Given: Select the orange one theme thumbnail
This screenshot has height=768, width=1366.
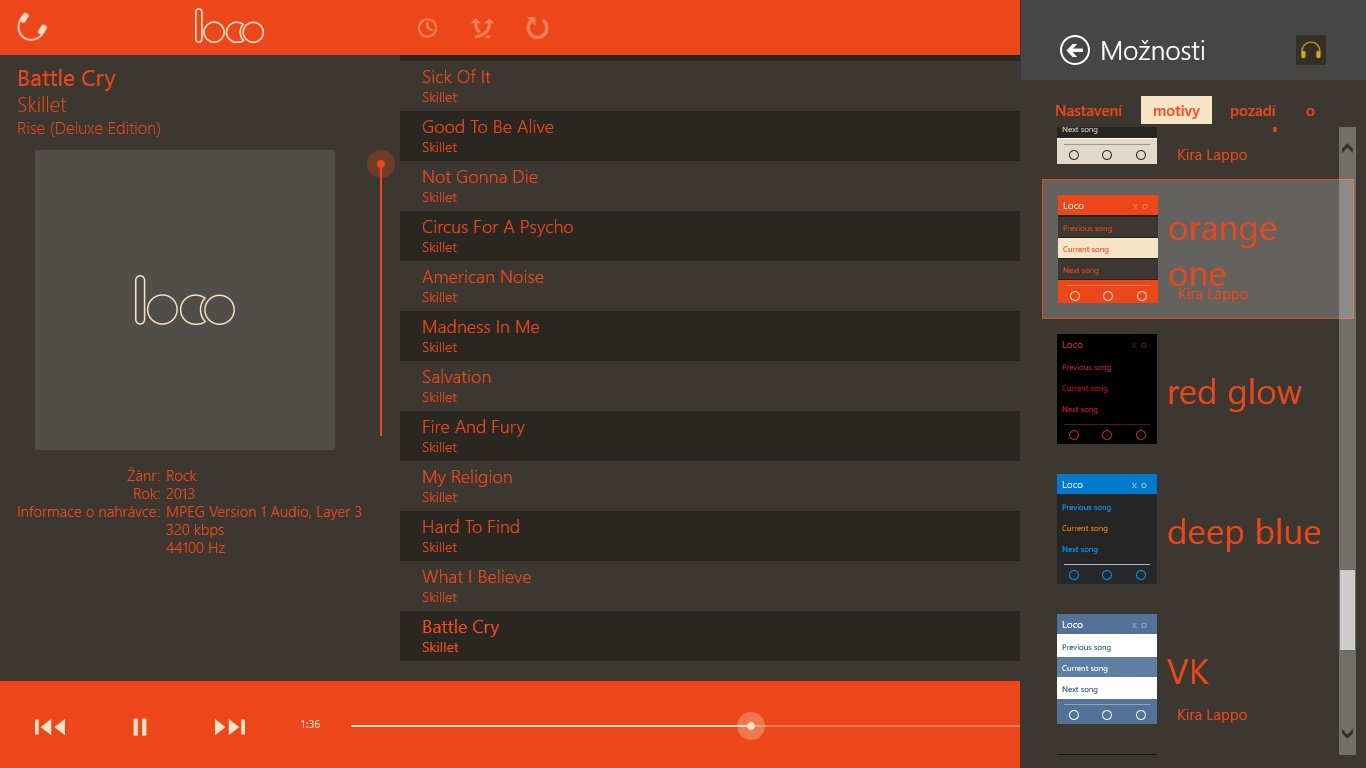Looking at the screenshot, I should pos(1108,249).
